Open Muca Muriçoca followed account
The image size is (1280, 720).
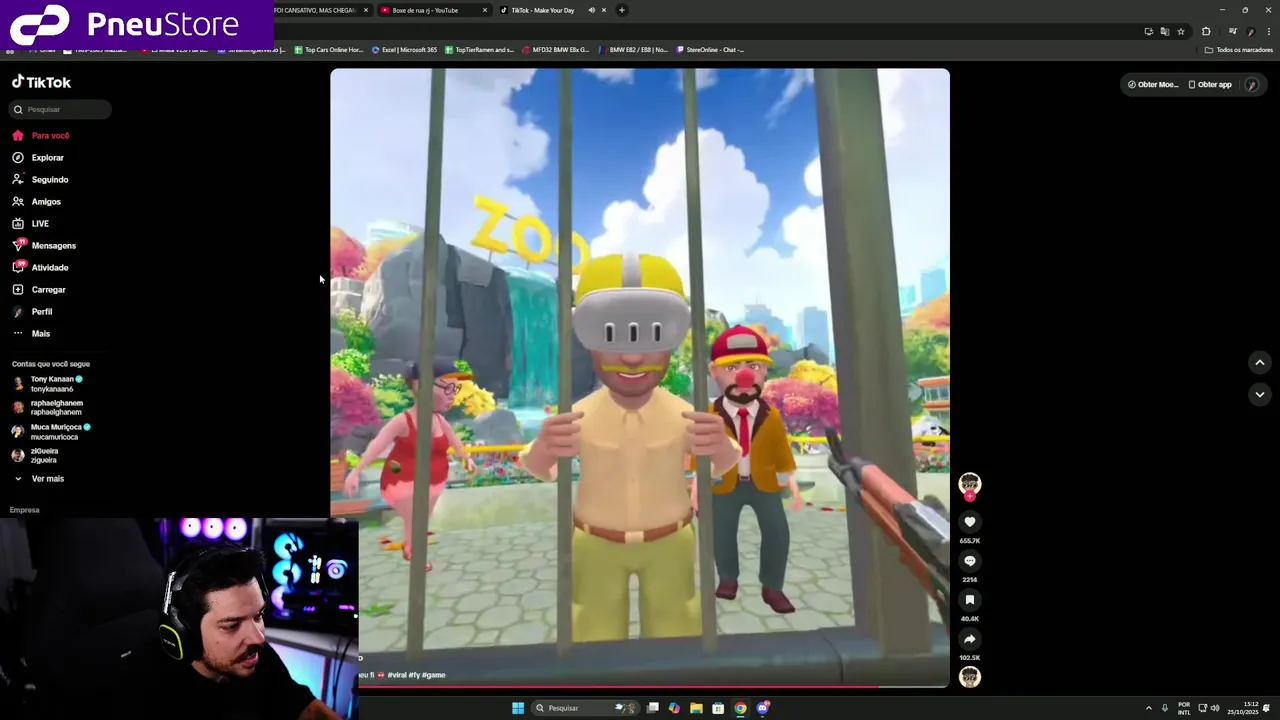tap(51, 431)
